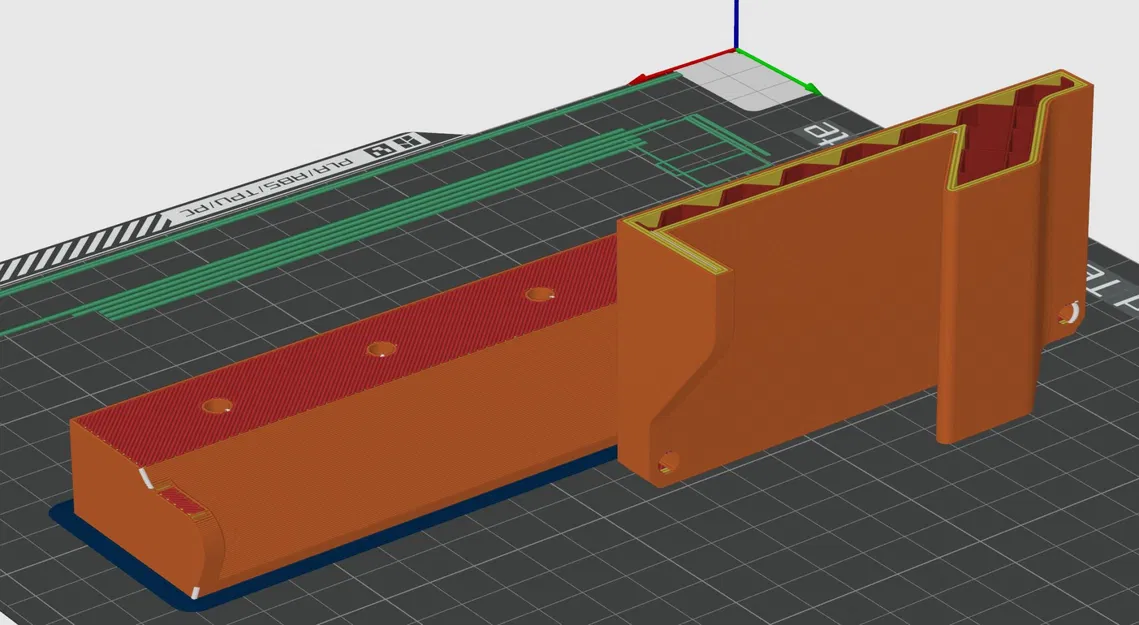Click the axis origin point where arrows meet
The height and width of the screenshot is (625, 1139).
coord(736,49)
